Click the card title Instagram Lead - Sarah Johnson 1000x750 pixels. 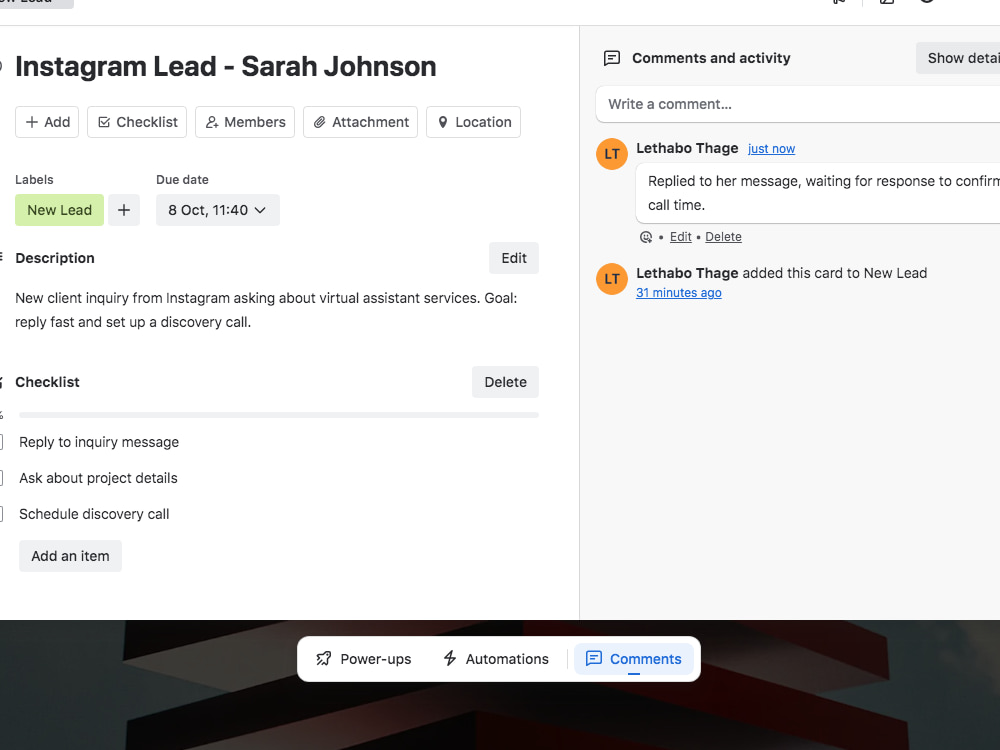(226, 66)
